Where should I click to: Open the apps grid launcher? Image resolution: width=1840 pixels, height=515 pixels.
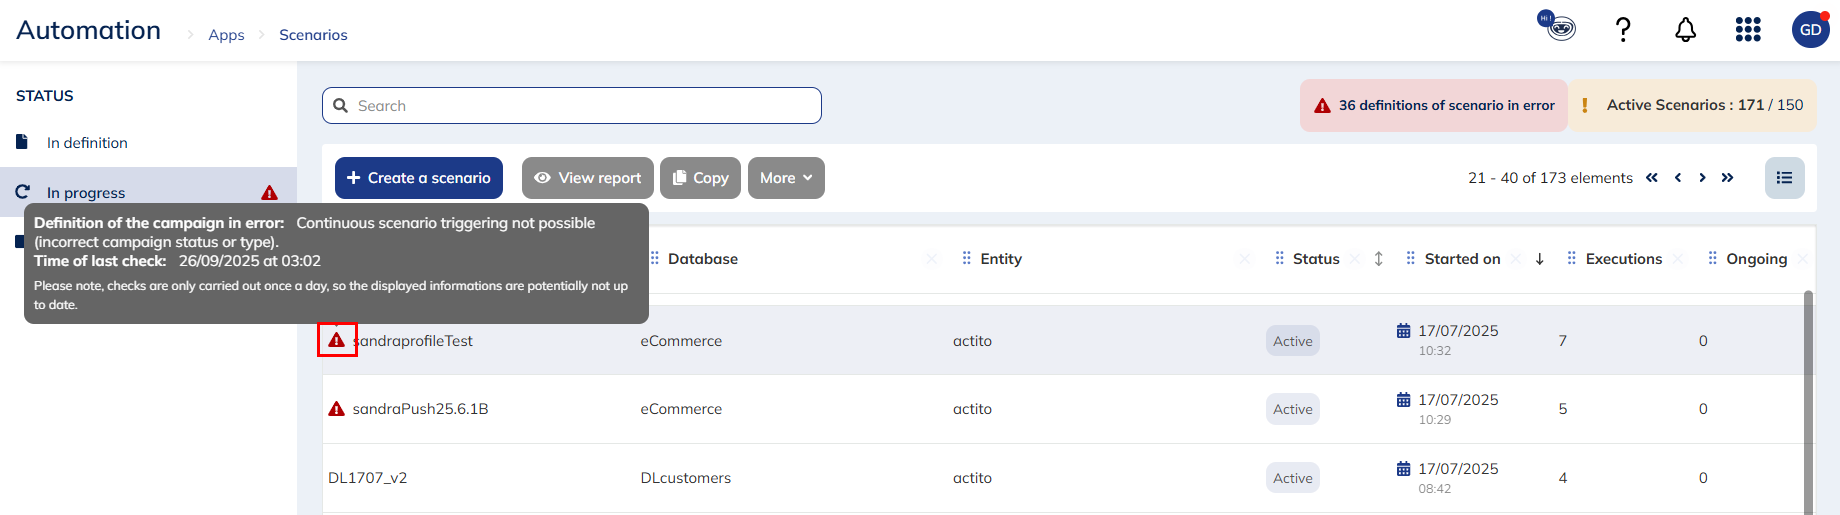tap(1747, 30)
